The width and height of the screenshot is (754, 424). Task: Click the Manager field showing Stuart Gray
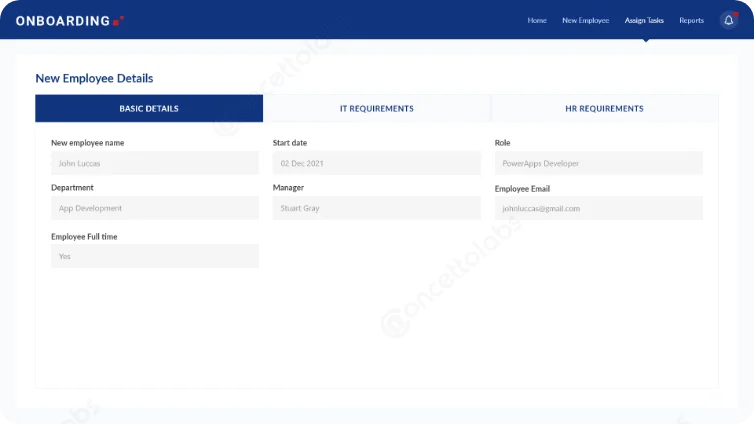pos(376,208)
